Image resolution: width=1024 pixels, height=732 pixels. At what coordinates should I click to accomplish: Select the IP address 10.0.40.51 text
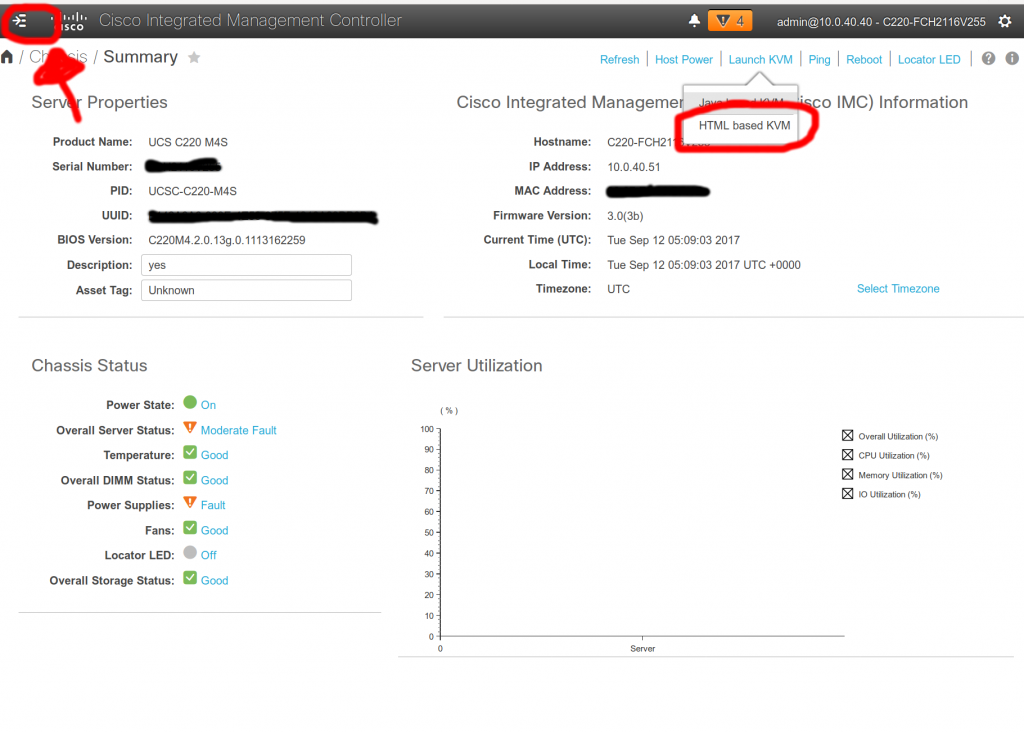(x=633, y=167)
